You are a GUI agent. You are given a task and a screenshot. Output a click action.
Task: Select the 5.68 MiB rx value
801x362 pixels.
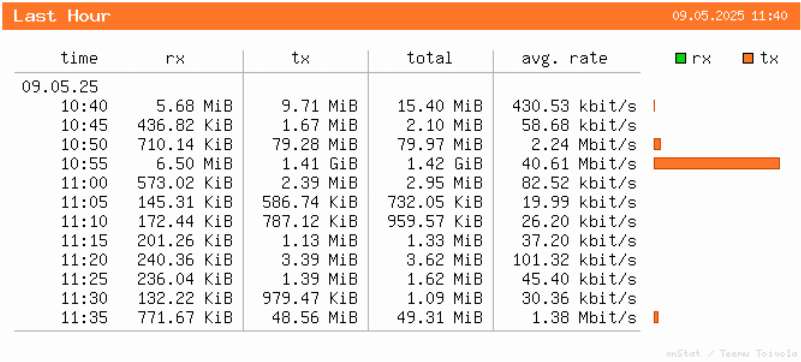(195, 106)
